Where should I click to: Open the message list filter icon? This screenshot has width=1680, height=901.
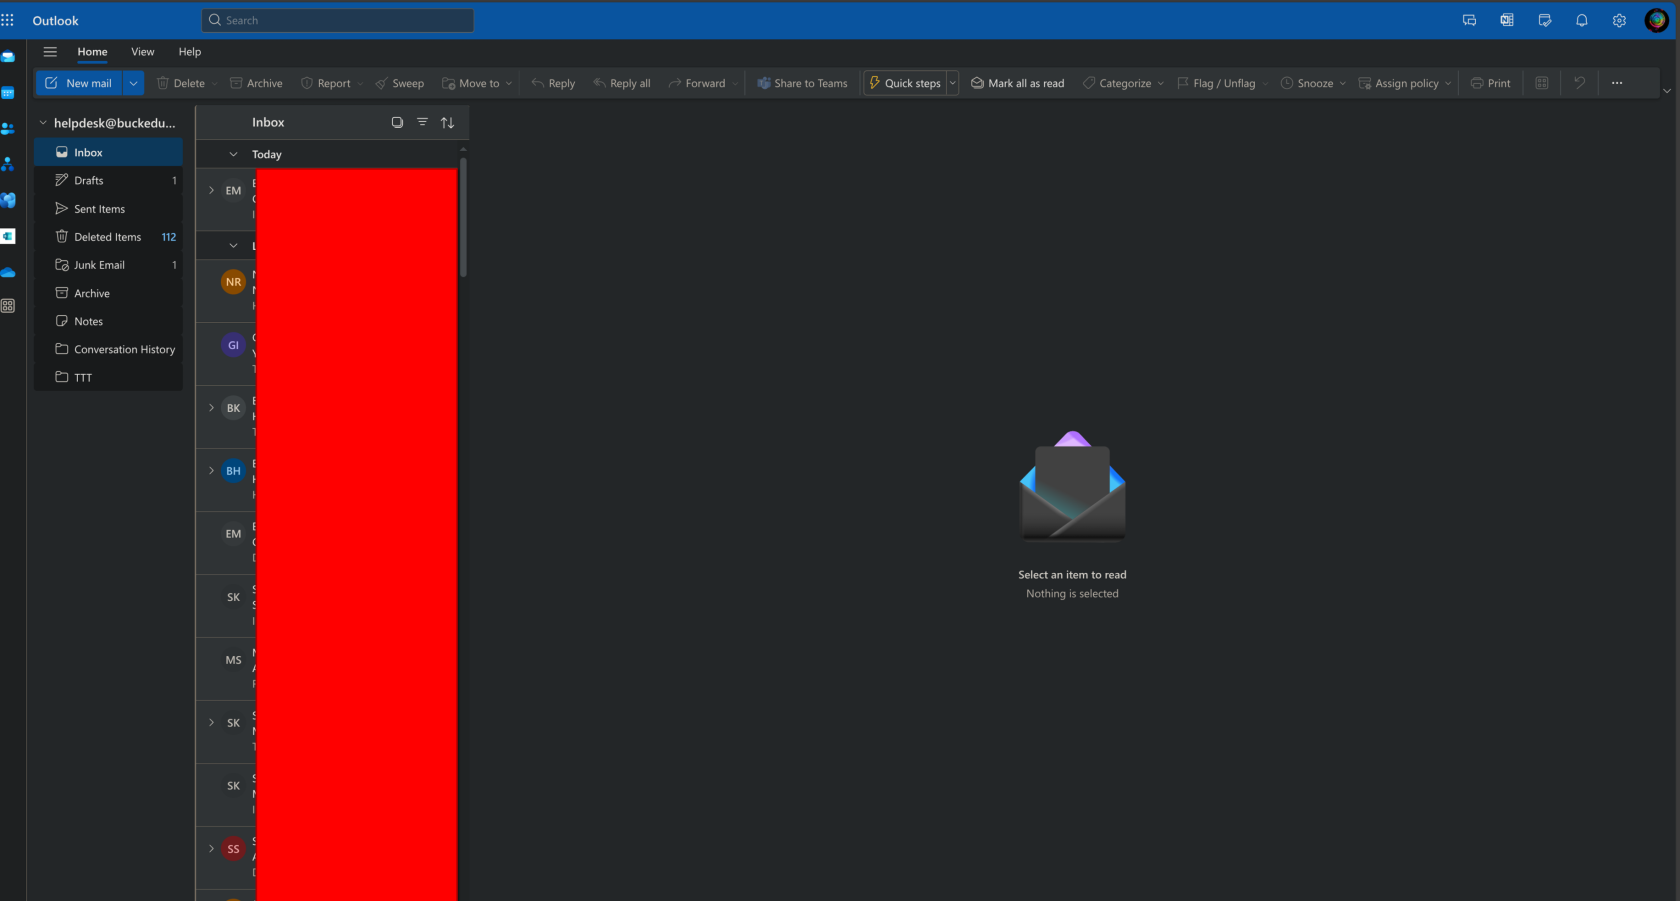(422, 122)
